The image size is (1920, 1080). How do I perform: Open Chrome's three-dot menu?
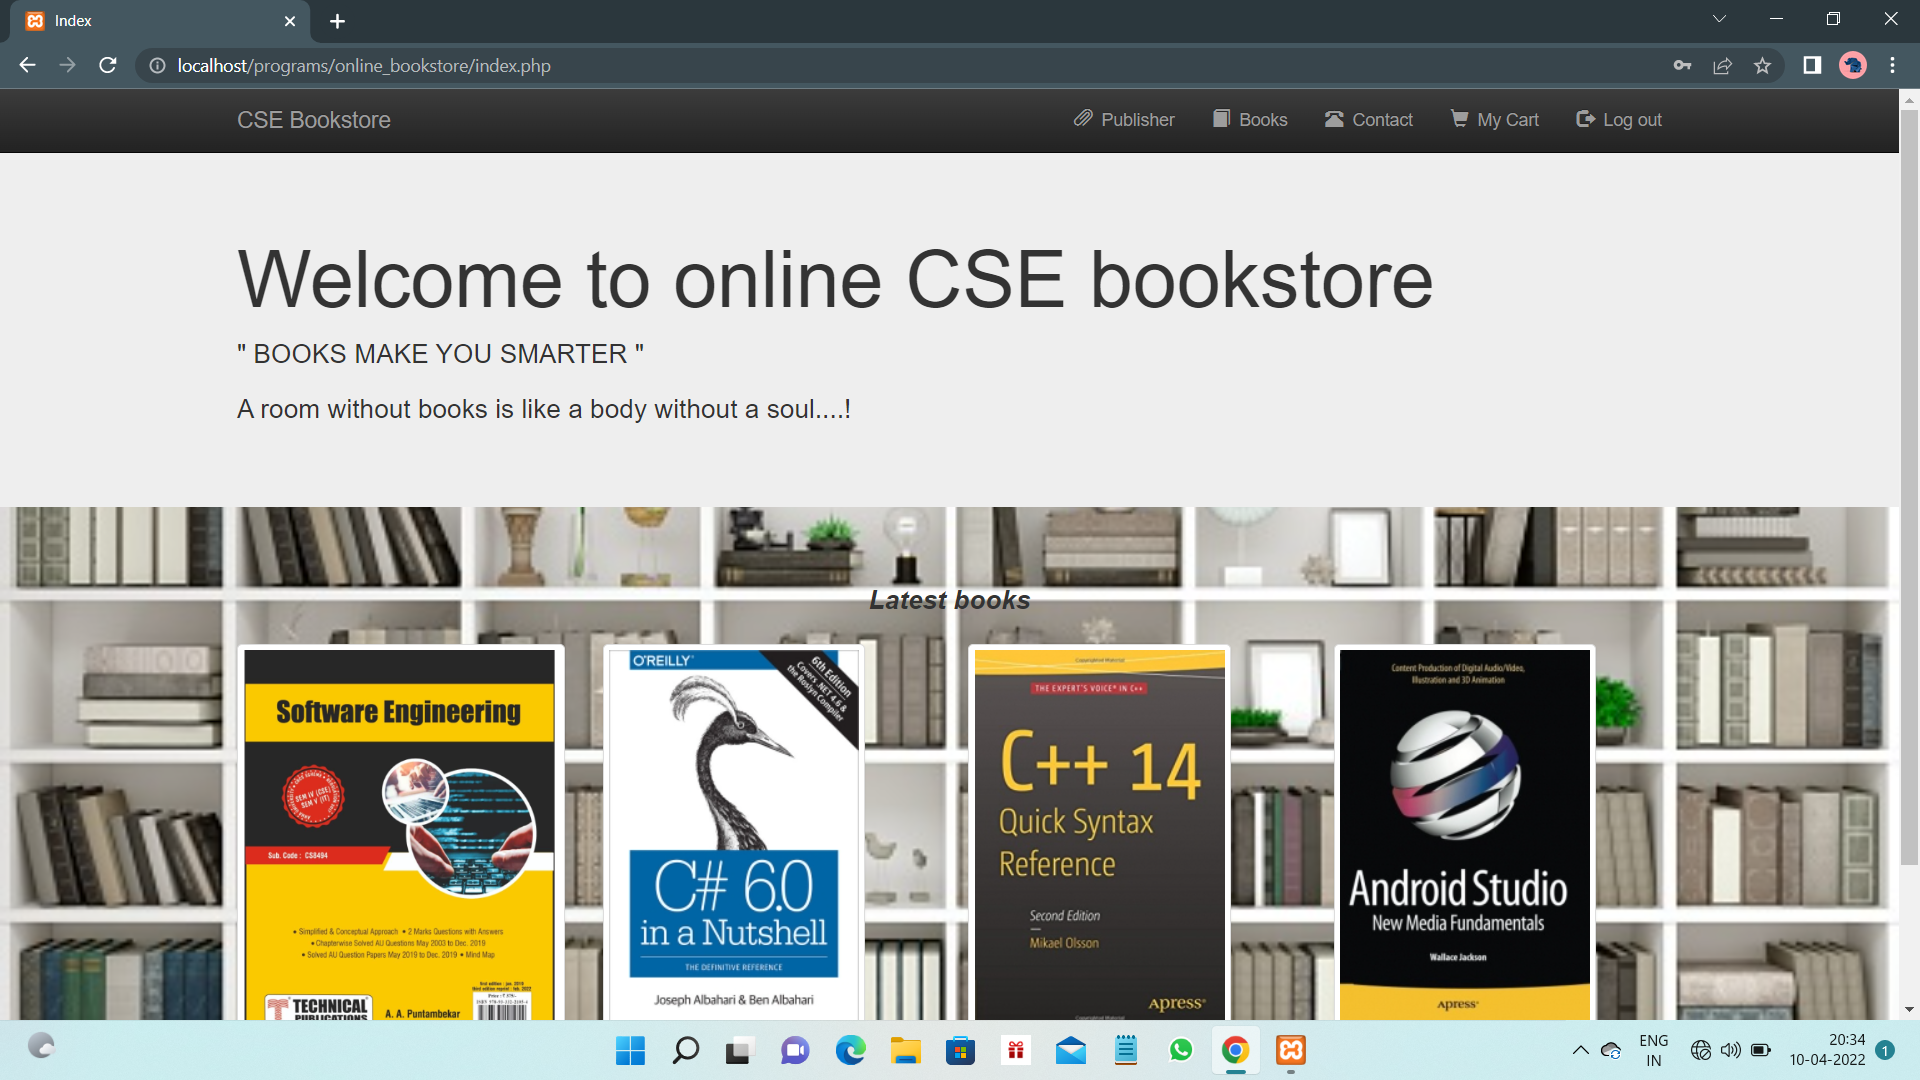pyautogui.click(x=1891, y=65)
